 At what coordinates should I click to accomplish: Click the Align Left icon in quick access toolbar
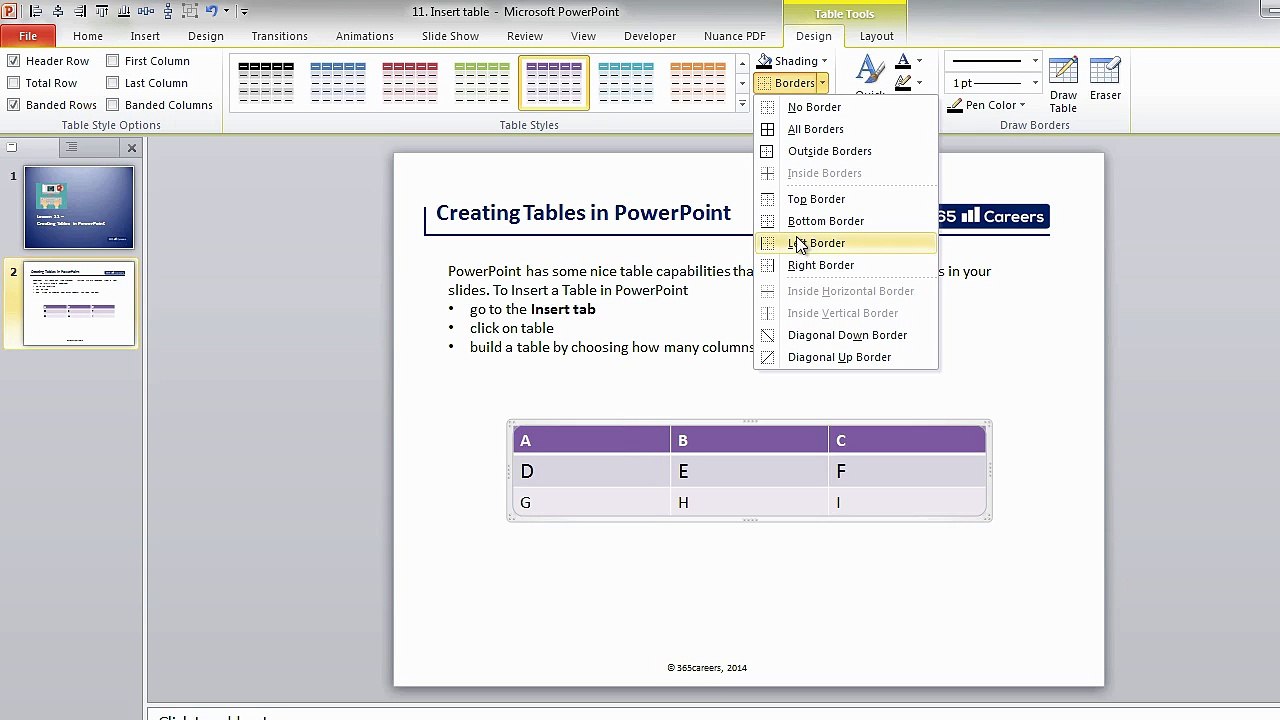pos(36,12)
